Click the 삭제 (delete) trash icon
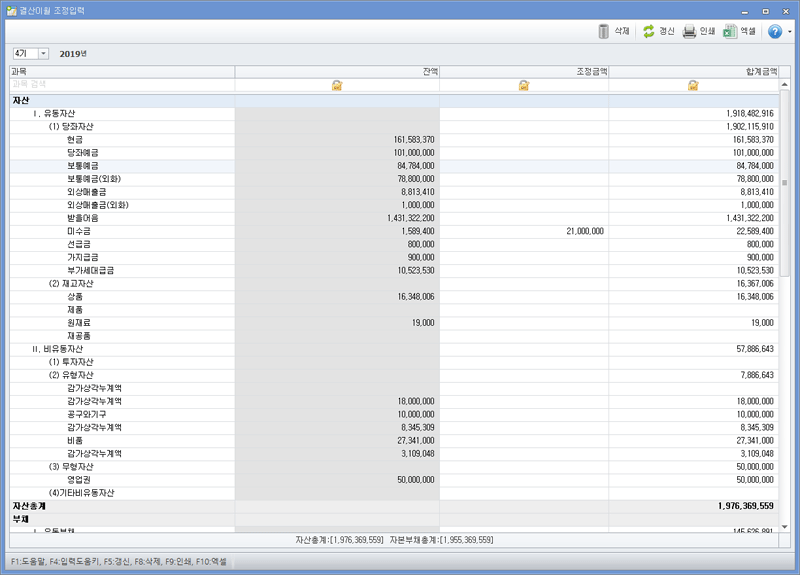This screenshot has width=800, height=575. tap(604, 31)
